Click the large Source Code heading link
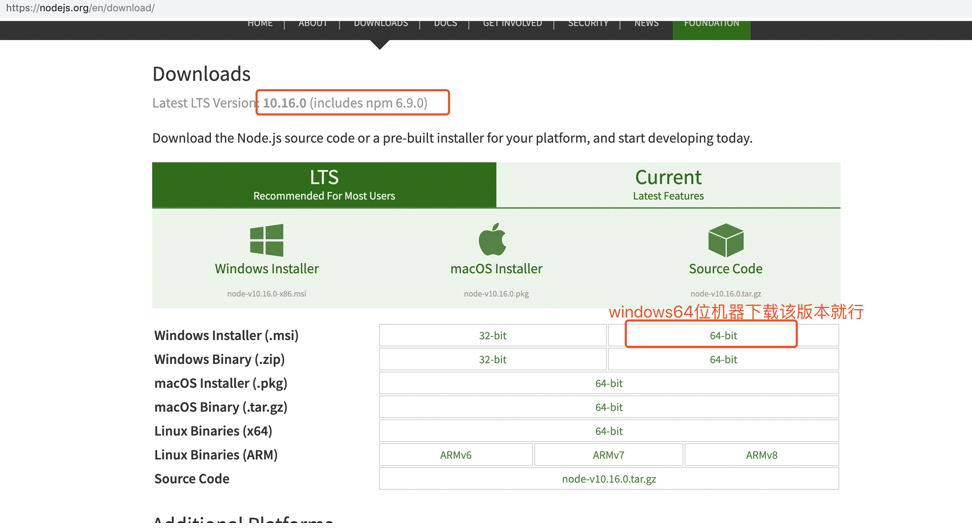Viewport: 972px width, 530px height. tap(725, 268)
